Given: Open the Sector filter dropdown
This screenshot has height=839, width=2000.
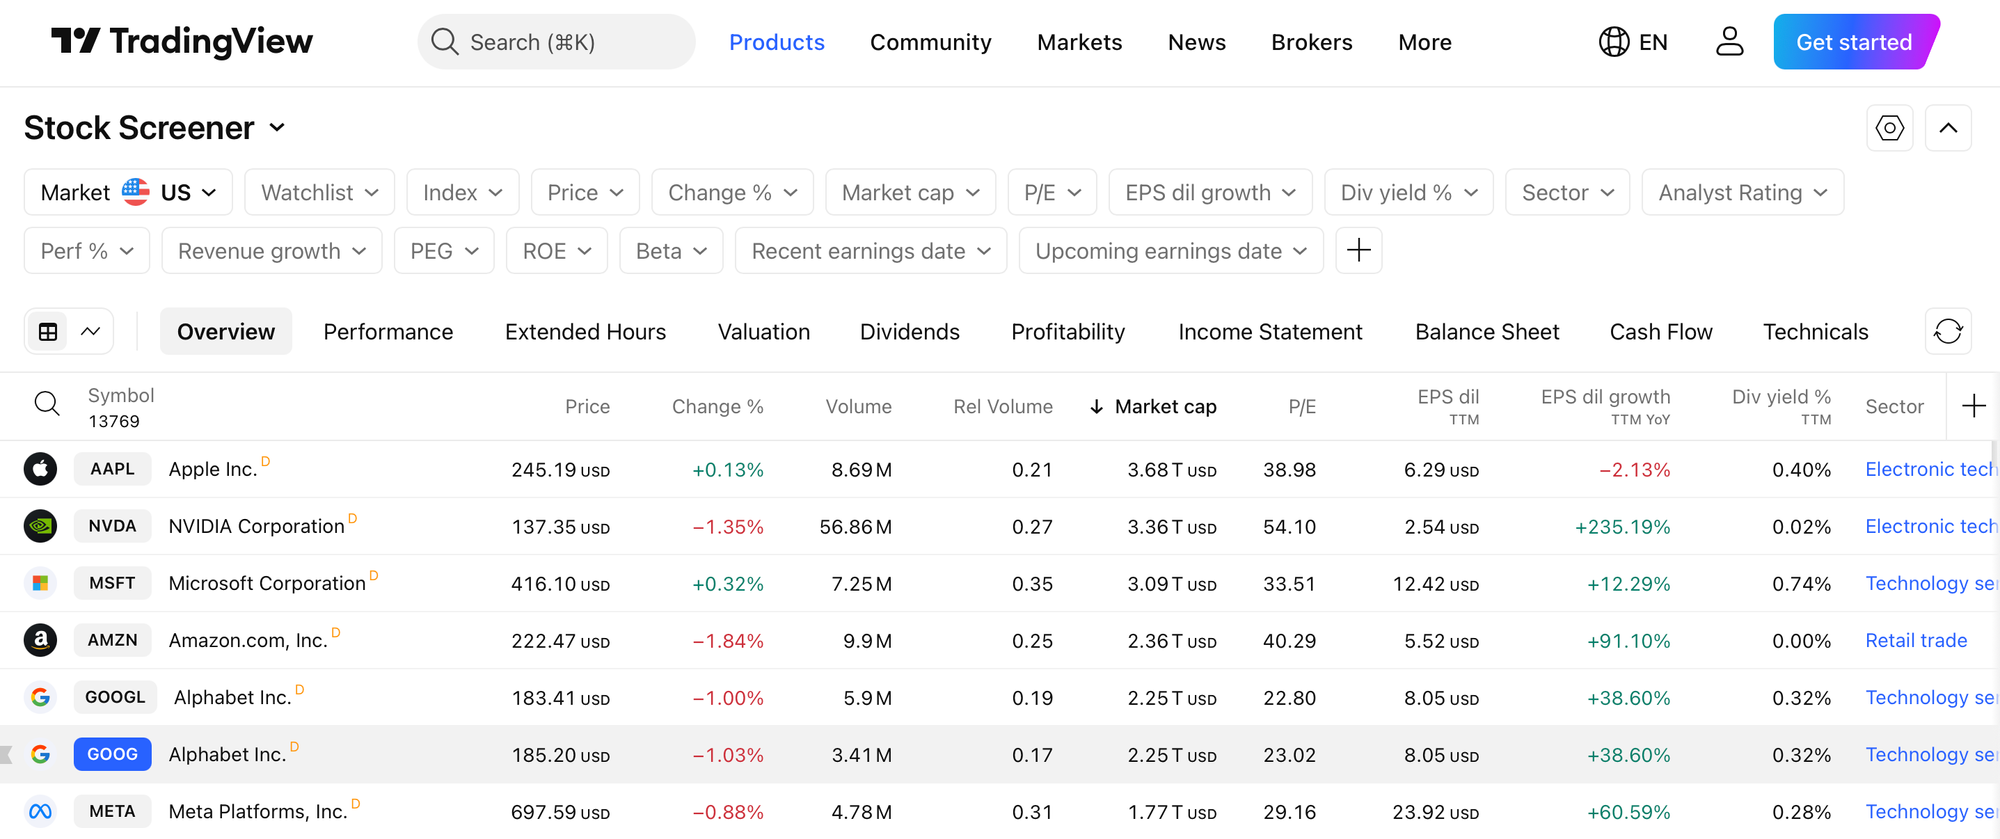Looking at the screenshot, I should (1567, 192).
